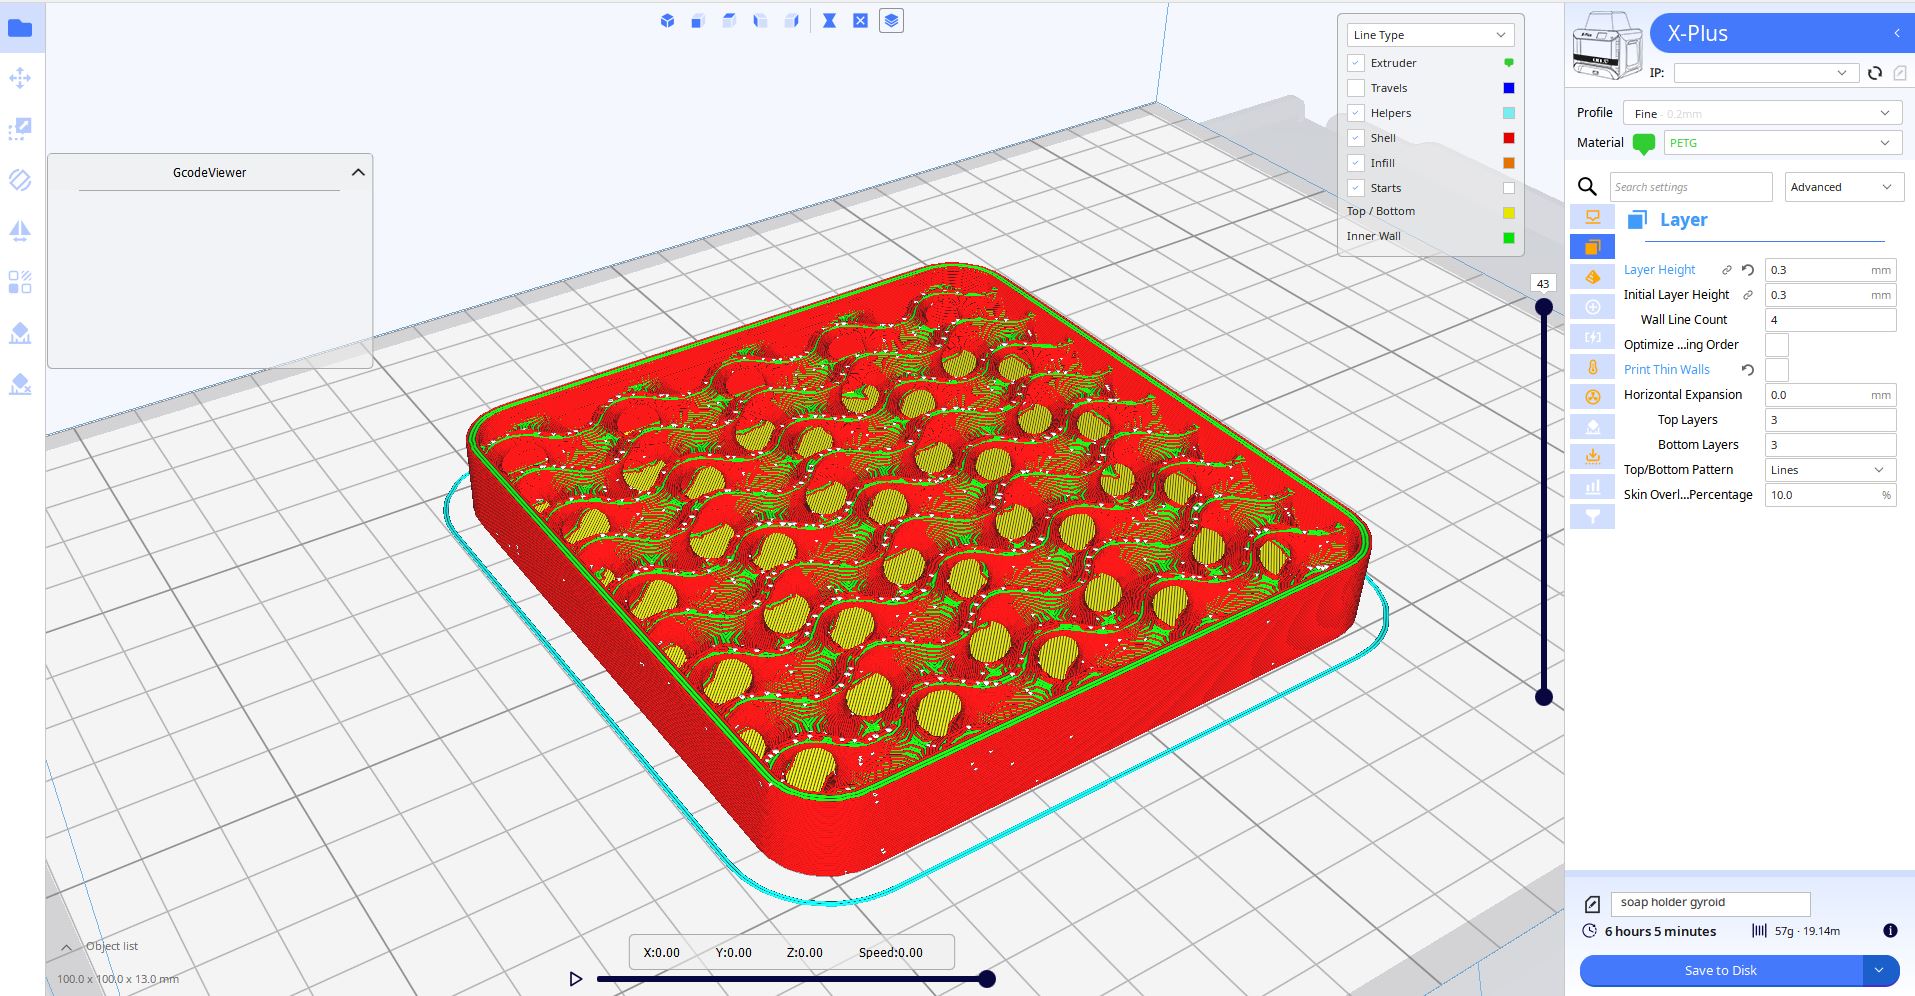Click the Shell red color swatch

(1509, 138)
